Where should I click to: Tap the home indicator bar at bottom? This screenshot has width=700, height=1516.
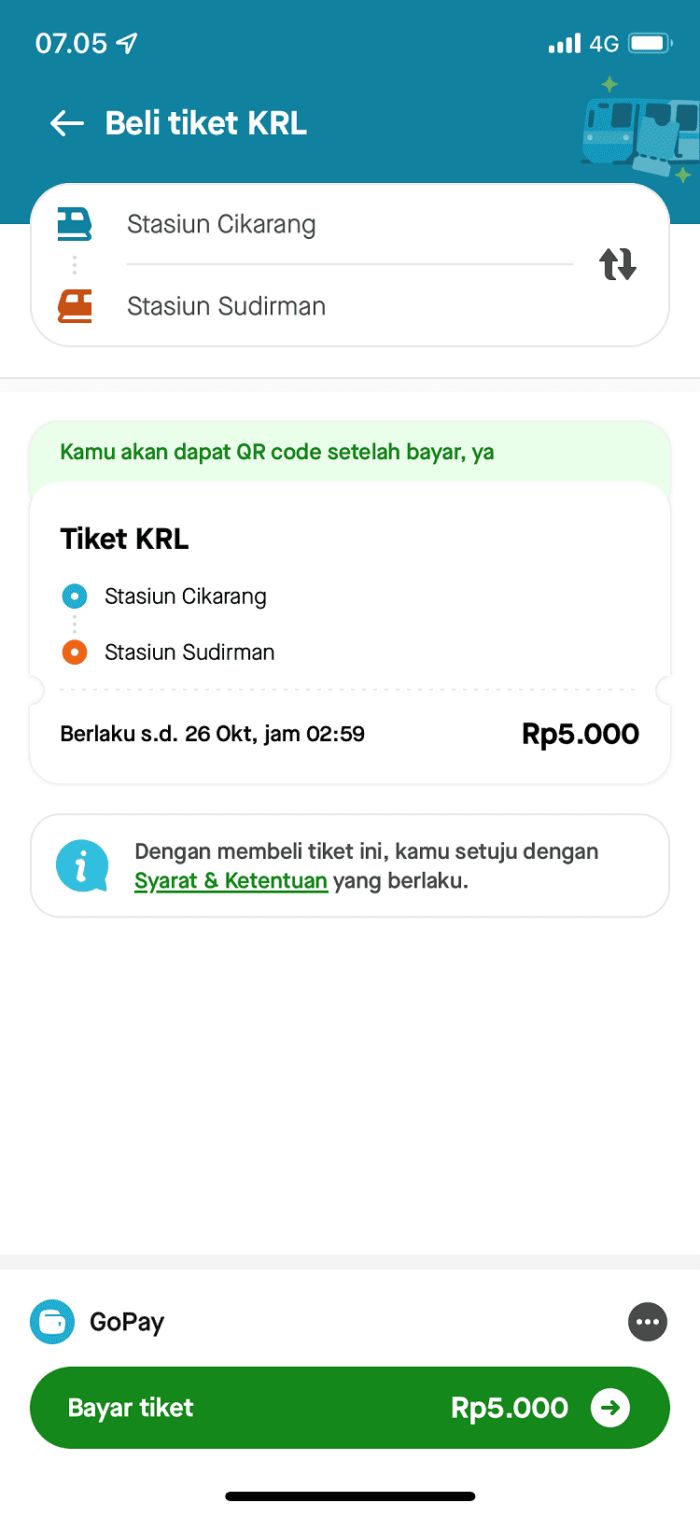pos(350,1495)
